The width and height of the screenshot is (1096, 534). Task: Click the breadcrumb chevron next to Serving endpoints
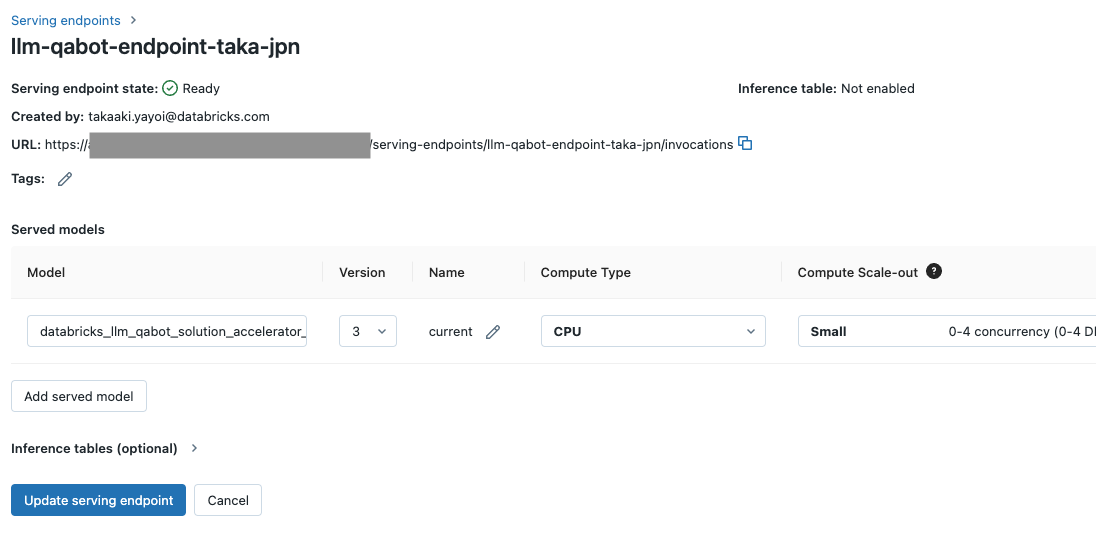[134, 20]
